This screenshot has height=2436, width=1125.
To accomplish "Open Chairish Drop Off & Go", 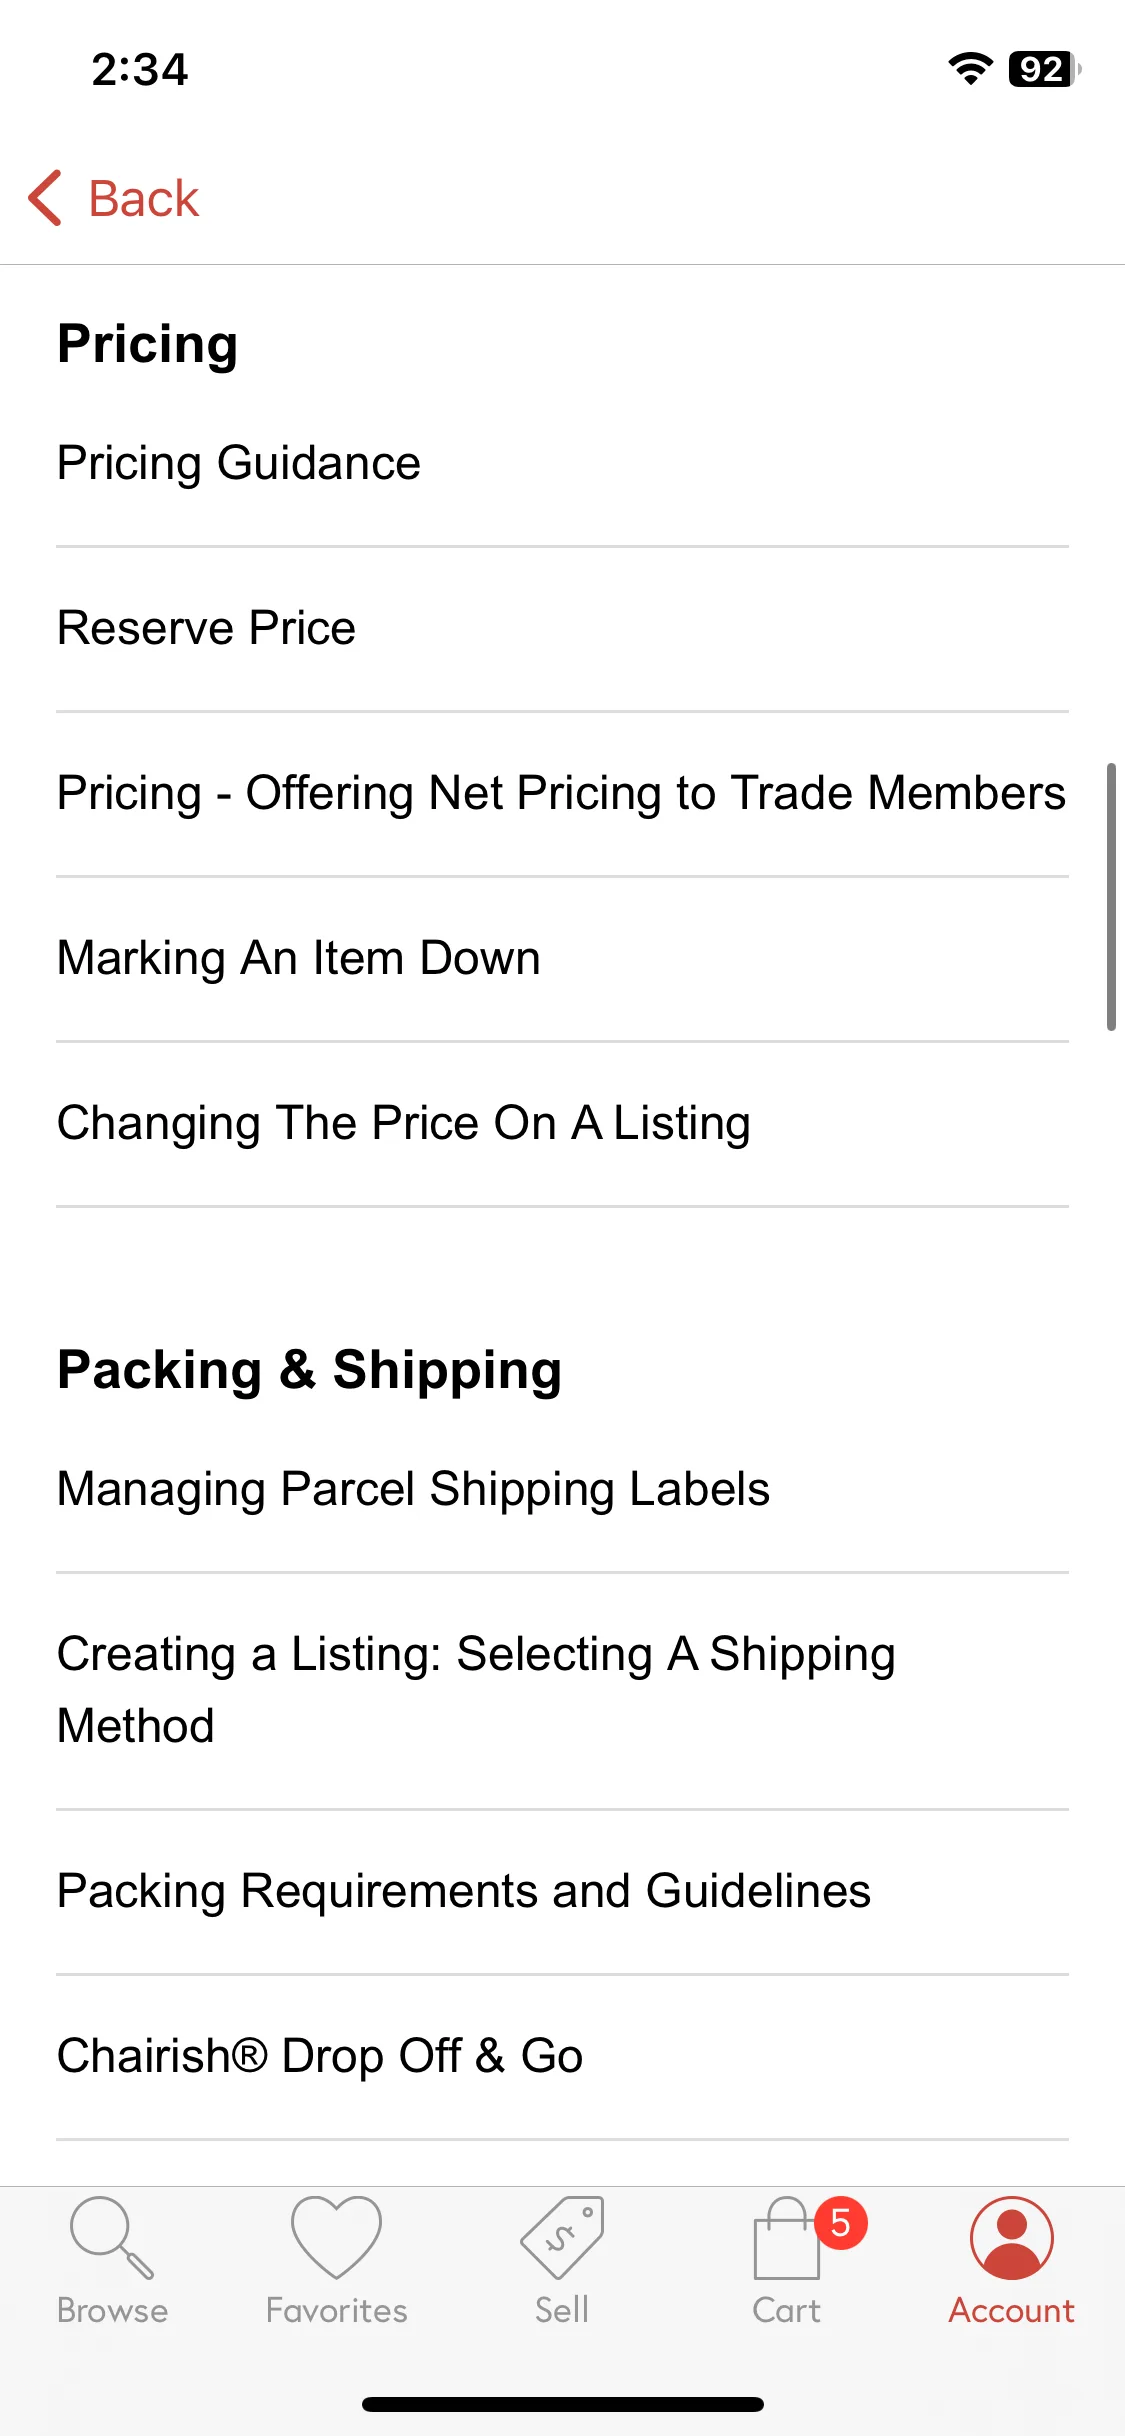I will tap(562, 2056).
